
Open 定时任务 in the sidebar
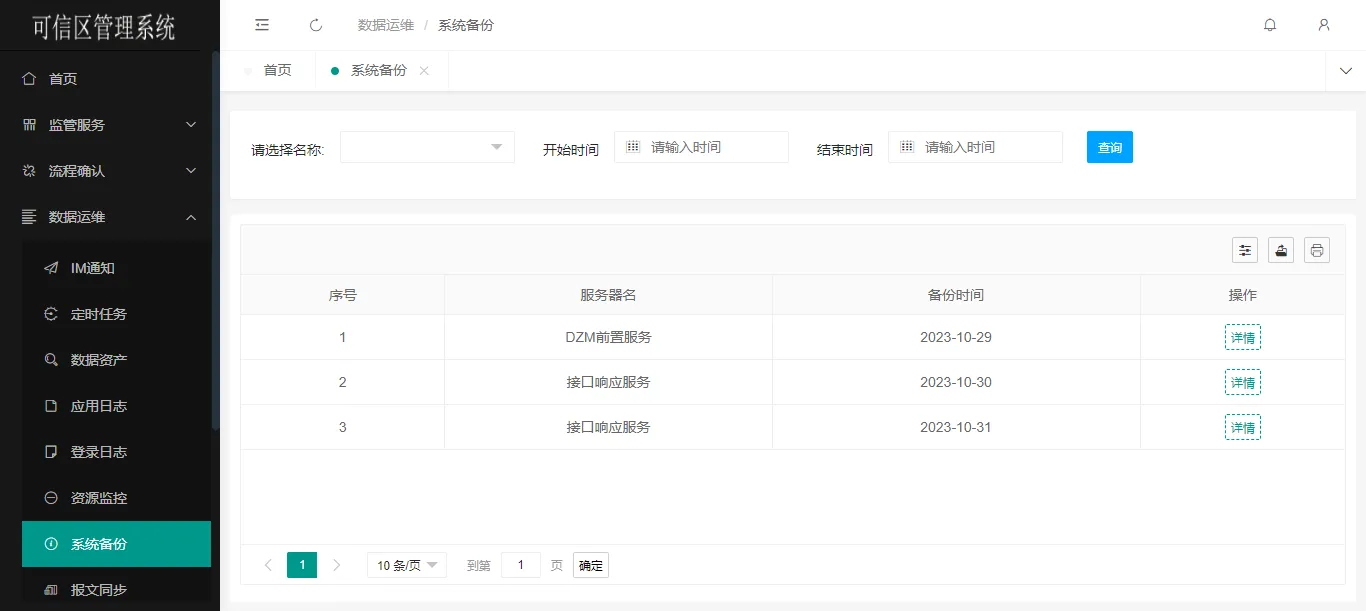point(99,314)
